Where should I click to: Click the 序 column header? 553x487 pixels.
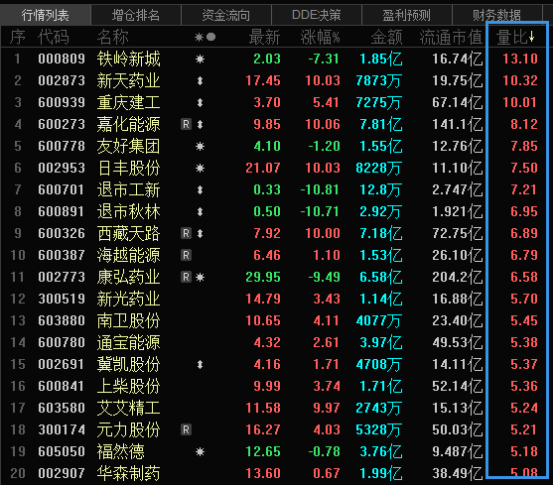(18, 37)
